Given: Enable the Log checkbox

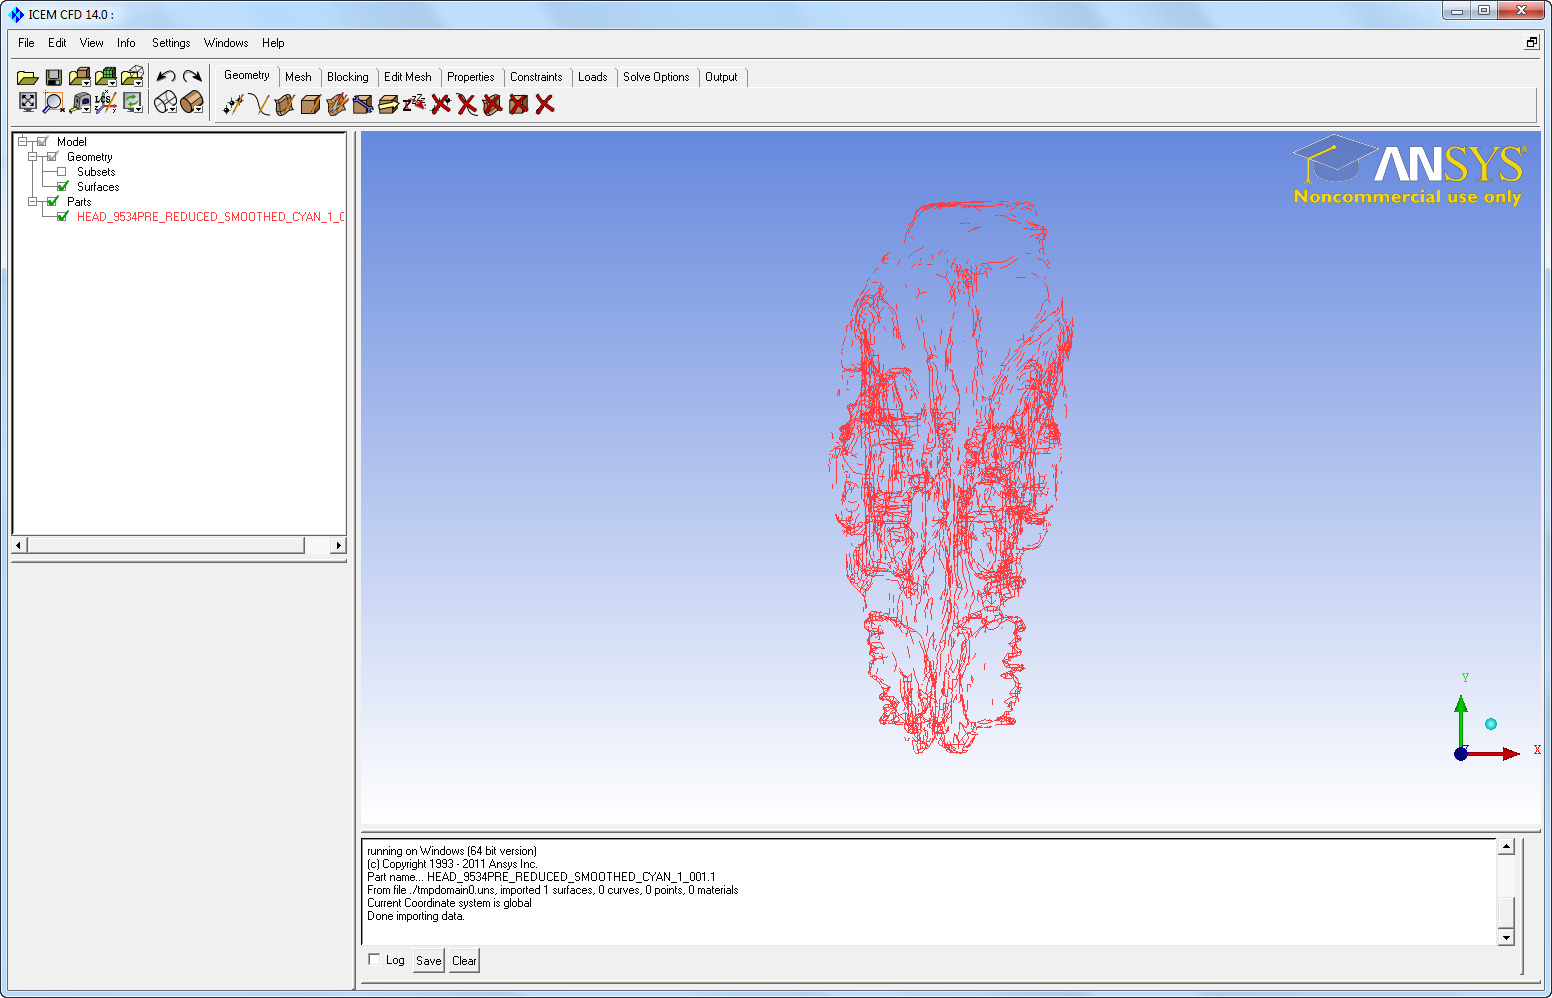Looking at the screenshot, I should point(374,959).
